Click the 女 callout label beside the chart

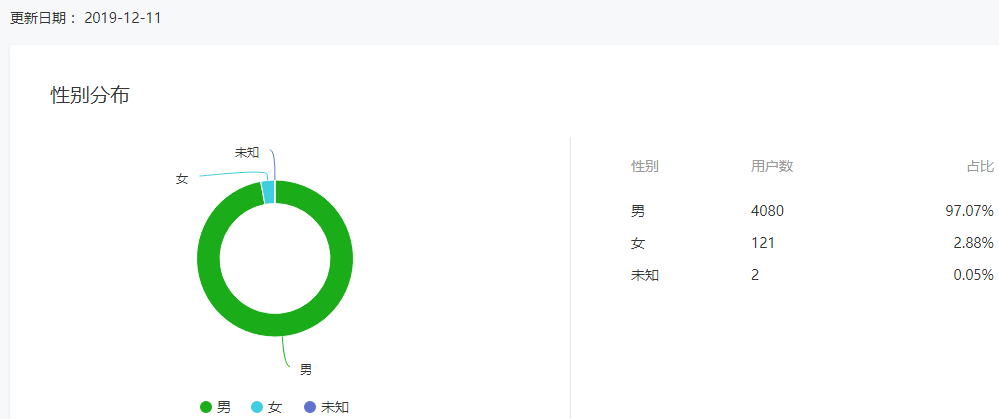pos(182,180)
